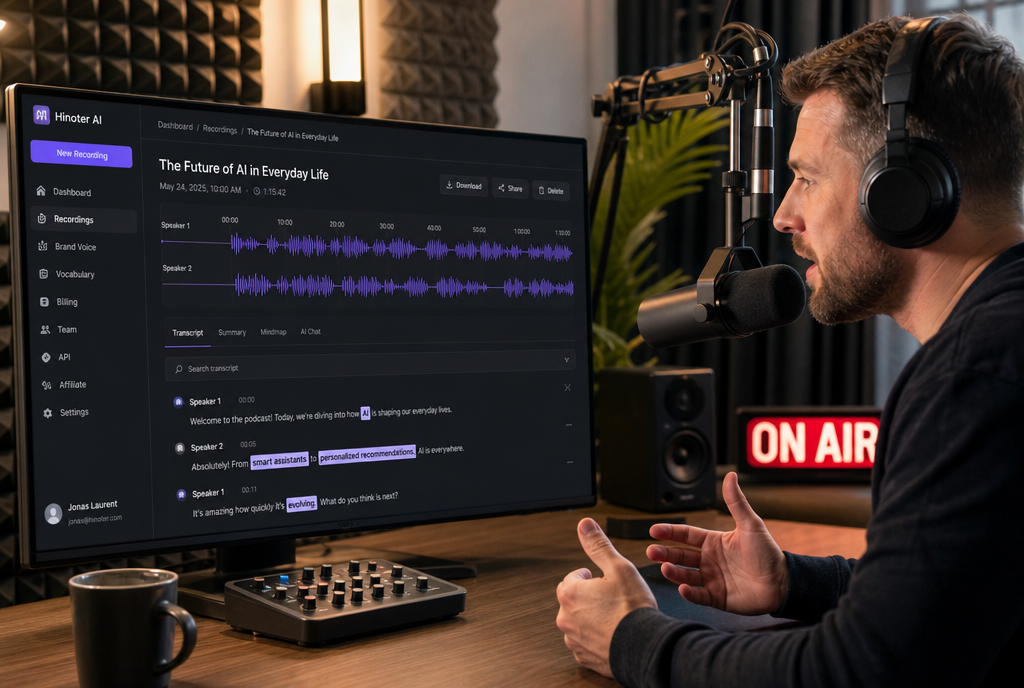Jump to the 20:00 timeline marker
This screenshot has height=688, width=1024.
336,224
